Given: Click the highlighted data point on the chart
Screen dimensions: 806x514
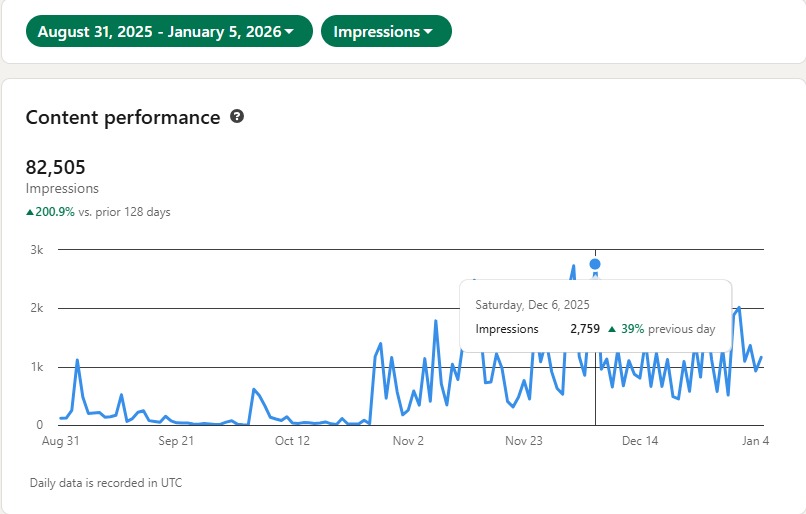Looking at the screenshot, I should [x=595, y=264].
